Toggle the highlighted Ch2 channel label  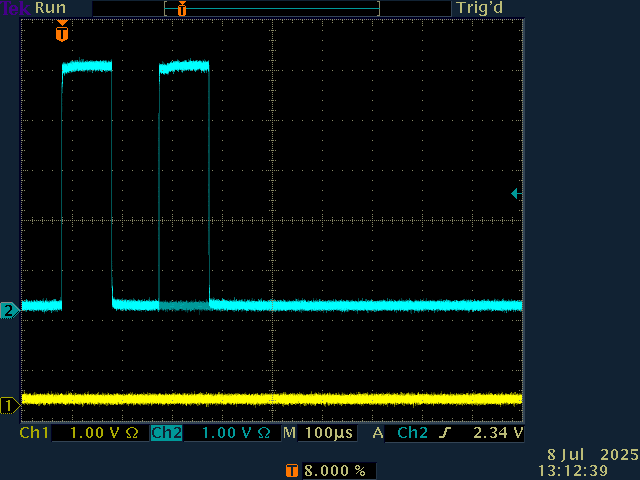166,434
